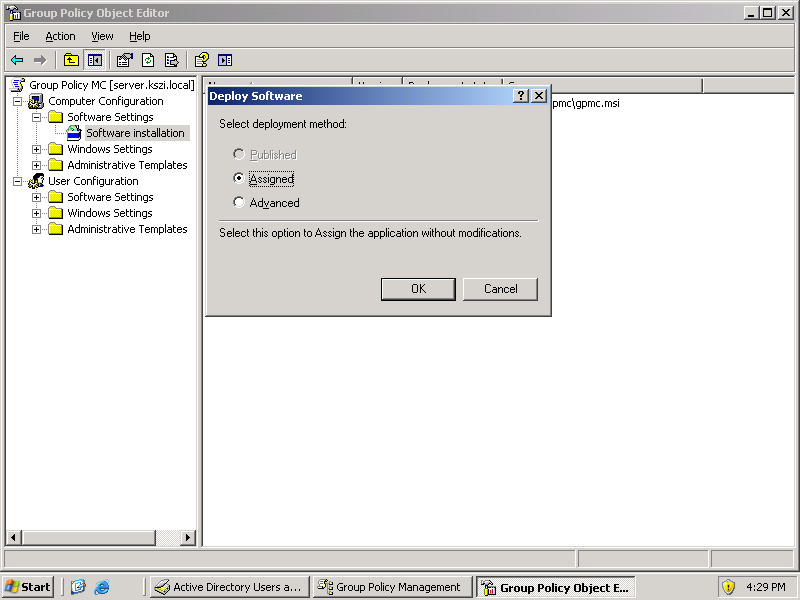This screenshot has width=800, height=600.
Task: Open the Action menu
Action: pos(60,36)
